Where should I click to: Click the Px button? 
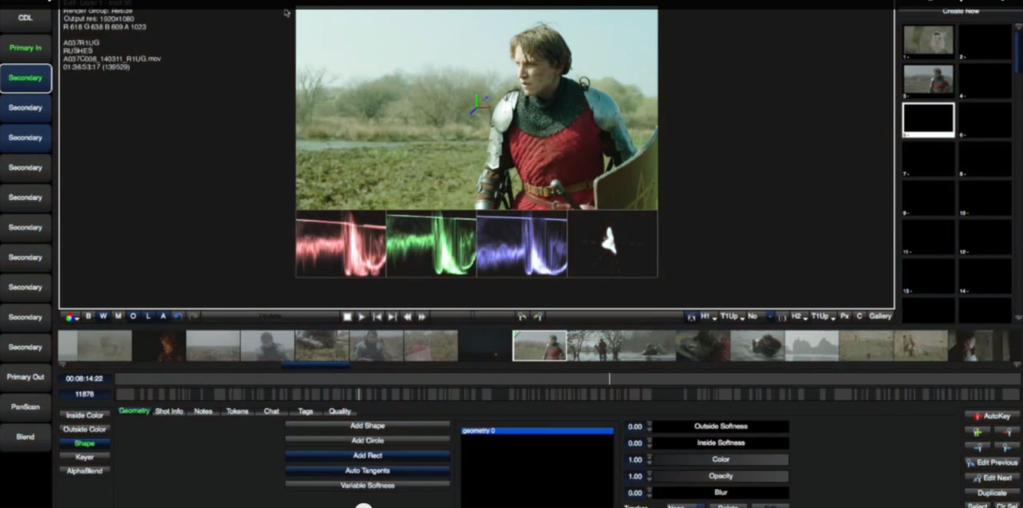click(845, 316)
